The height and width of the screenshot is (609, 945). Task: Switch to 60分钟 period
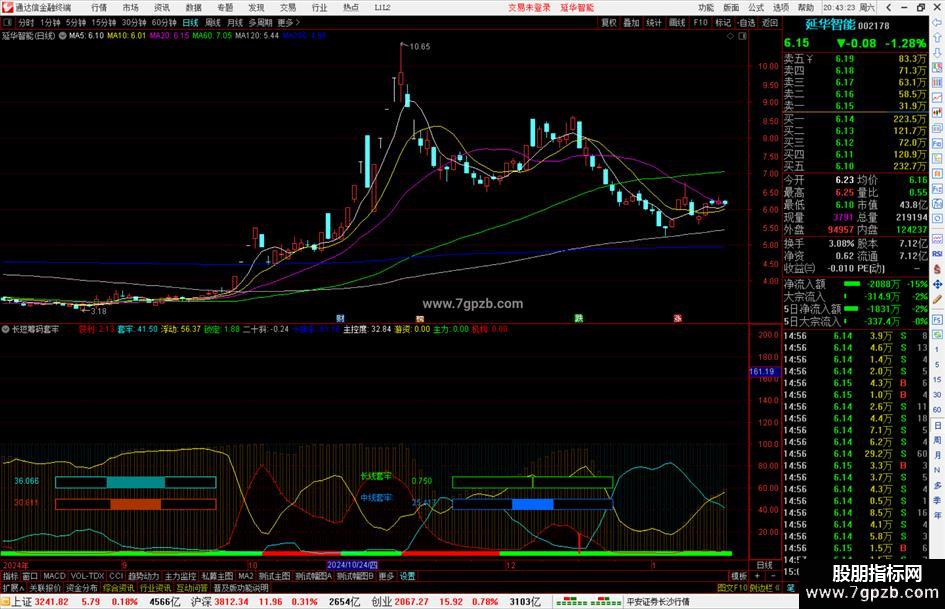(x=164, y=23)
